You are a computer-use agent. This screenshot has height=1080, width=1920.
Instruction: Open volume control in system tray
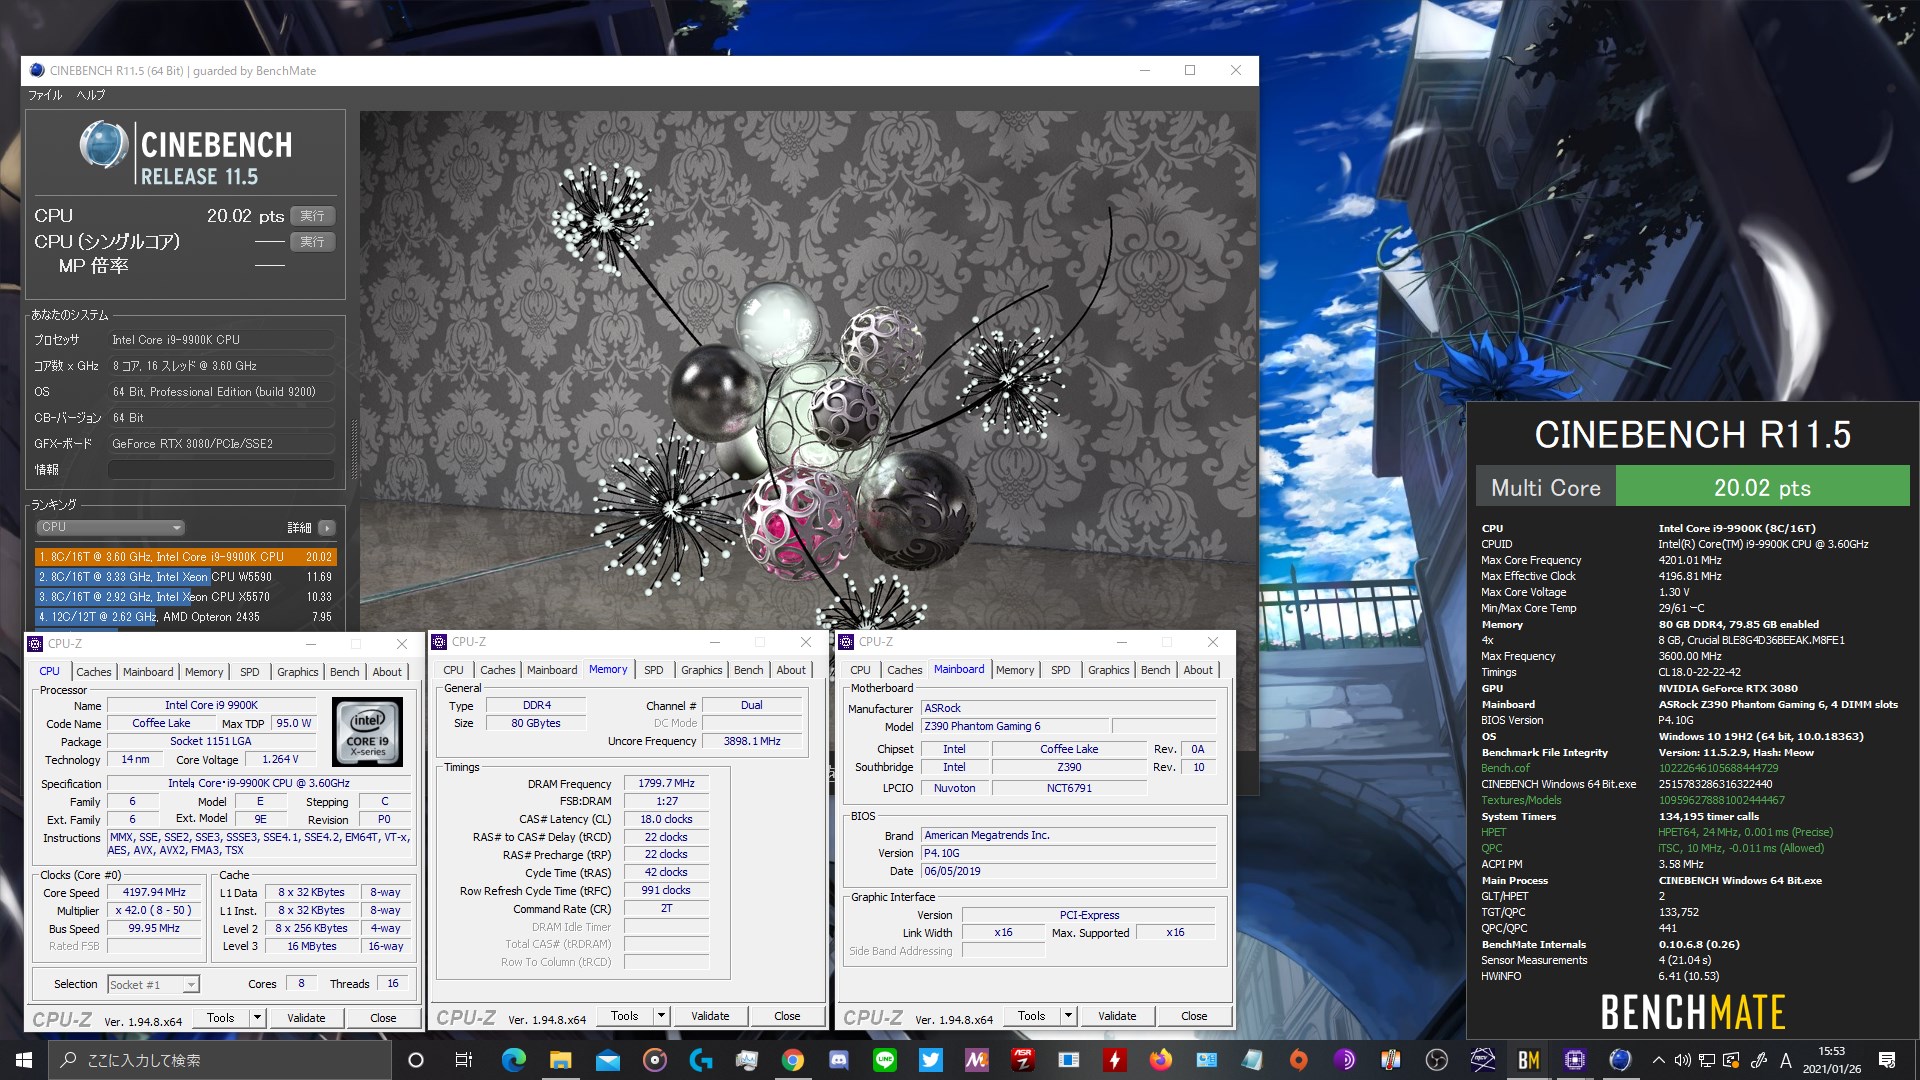[1682, 1060]
